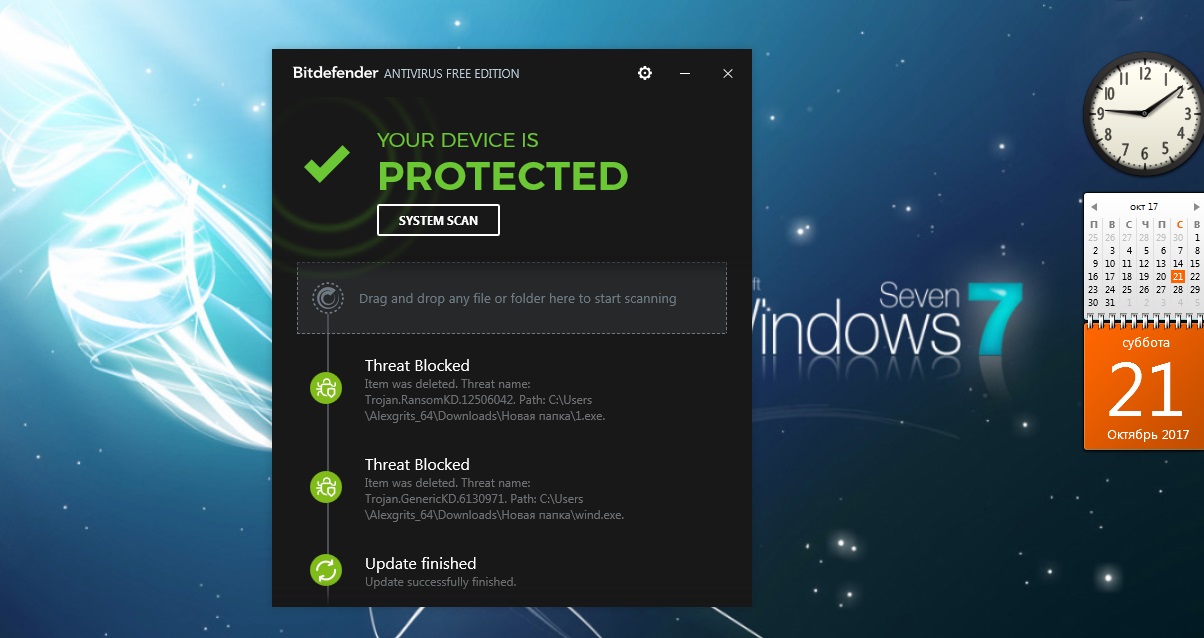Screen dimensions: 1204x638
Task: Go to next month in calendar gadget
Action: click(x=1197, y=207)
